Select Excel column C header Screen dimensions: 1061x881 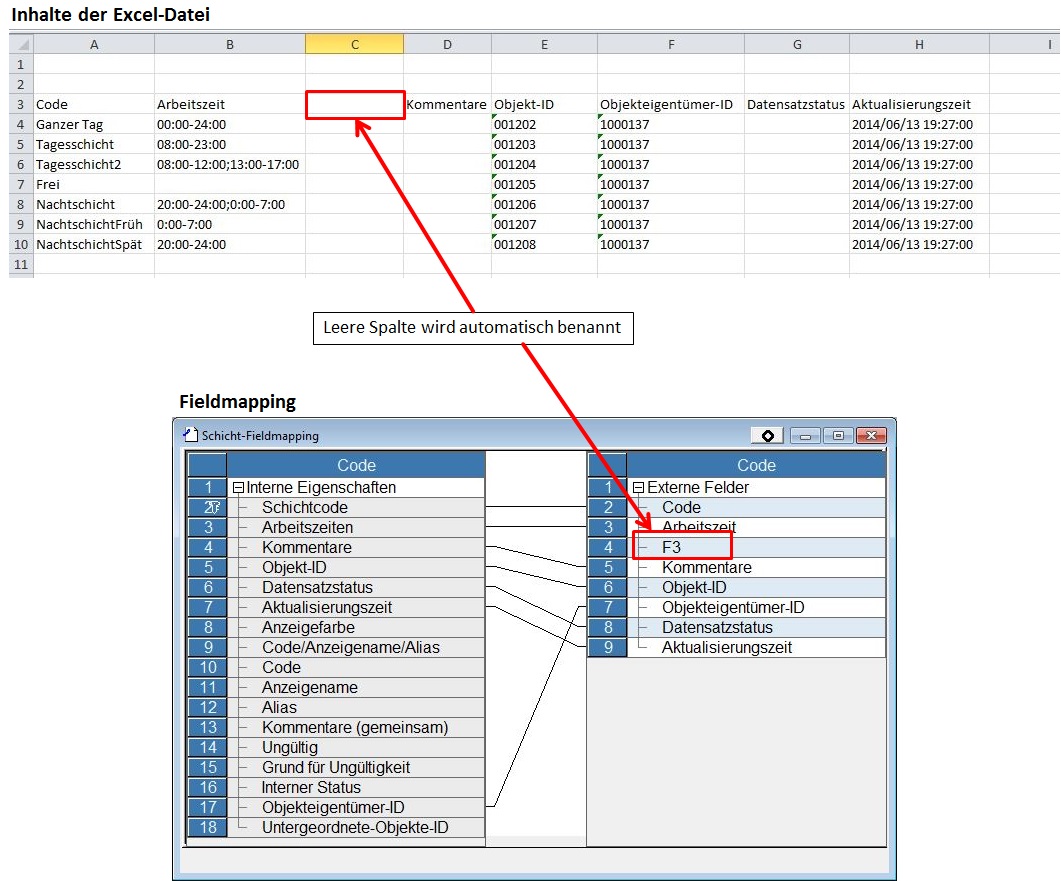pyautogui.click(x=355, y=44)
